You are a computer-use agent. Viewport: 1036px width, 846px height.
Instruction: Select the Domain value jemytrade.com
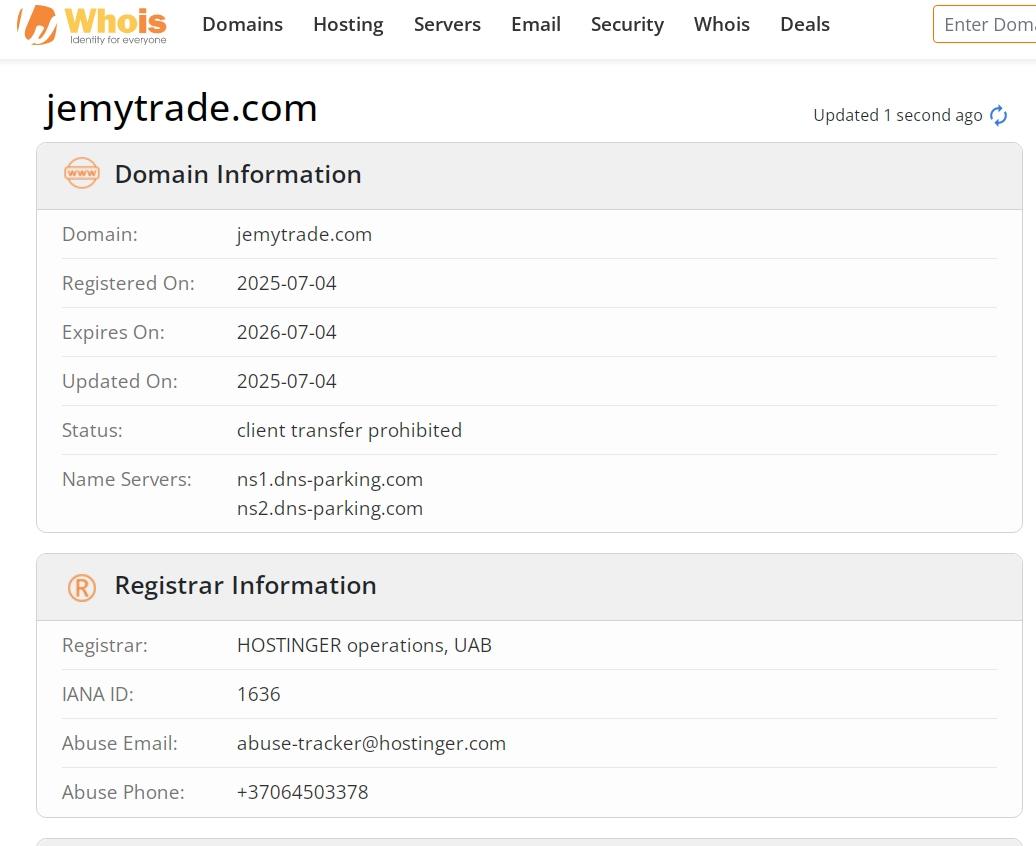coord(305,235)
